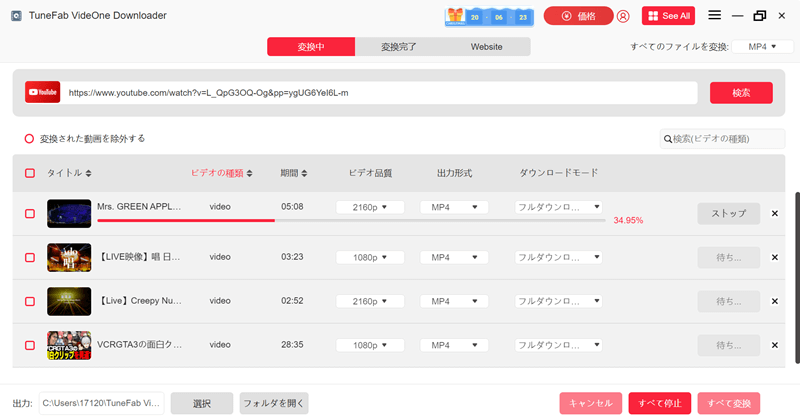Screen dimensions: 800x419
Task: Open the hamburger menu icon
Action: click(x=714, y=15)
